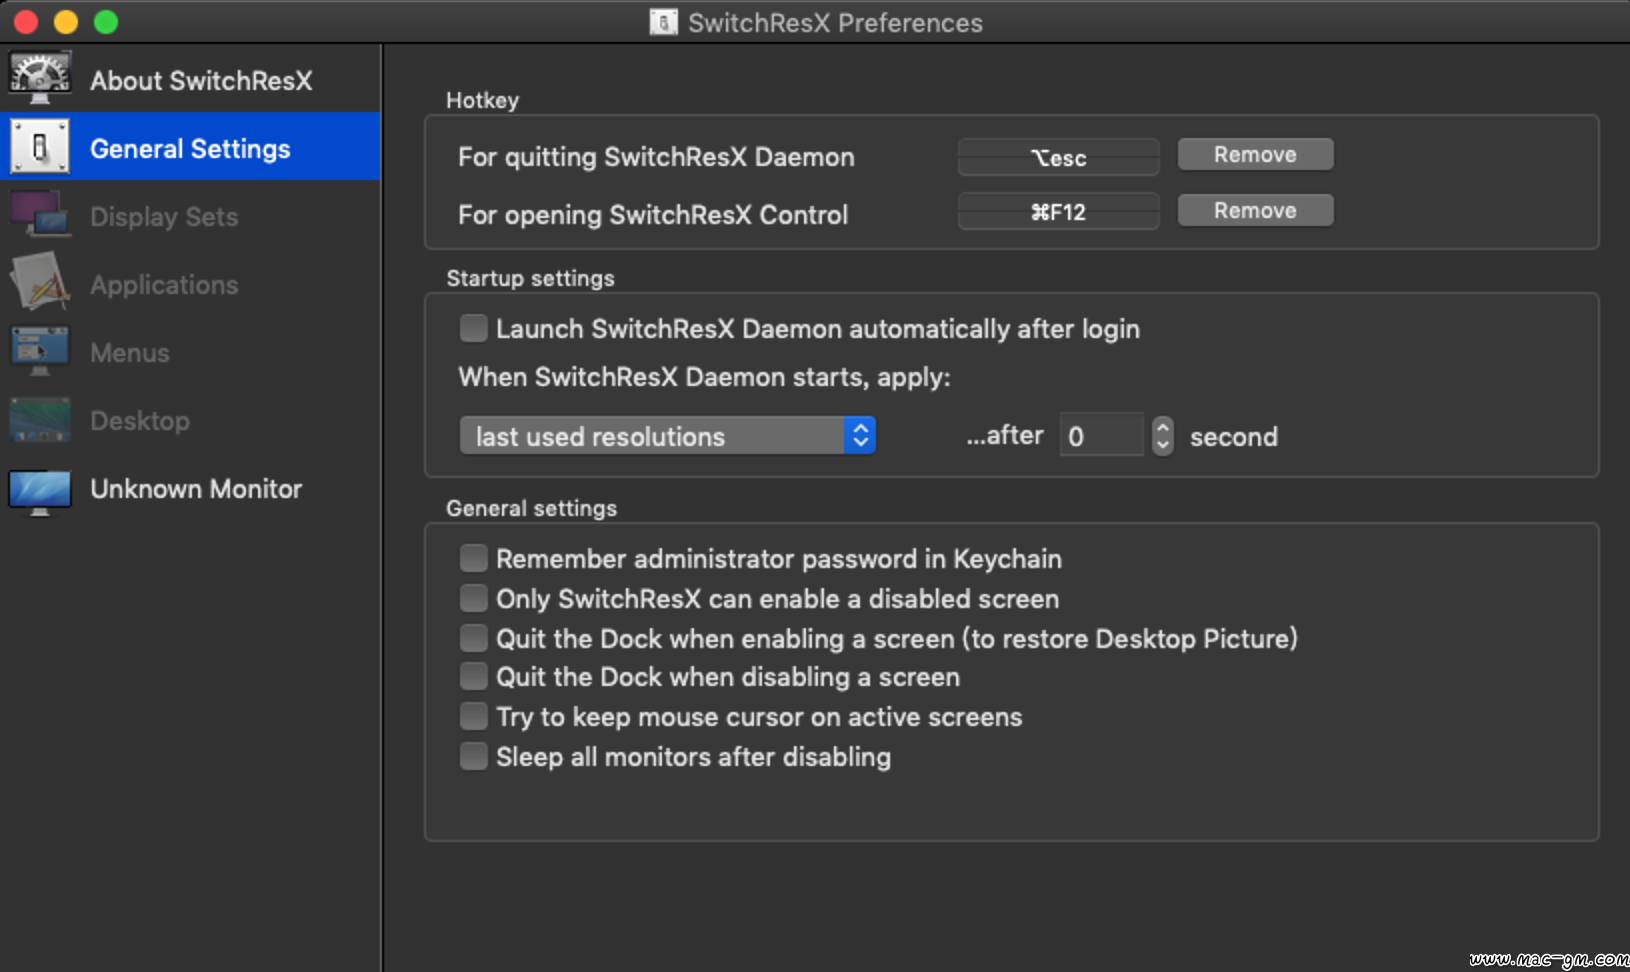1630x972 pixels.
Task: Click the 'second' unit label
Action: coord(1234,437)
